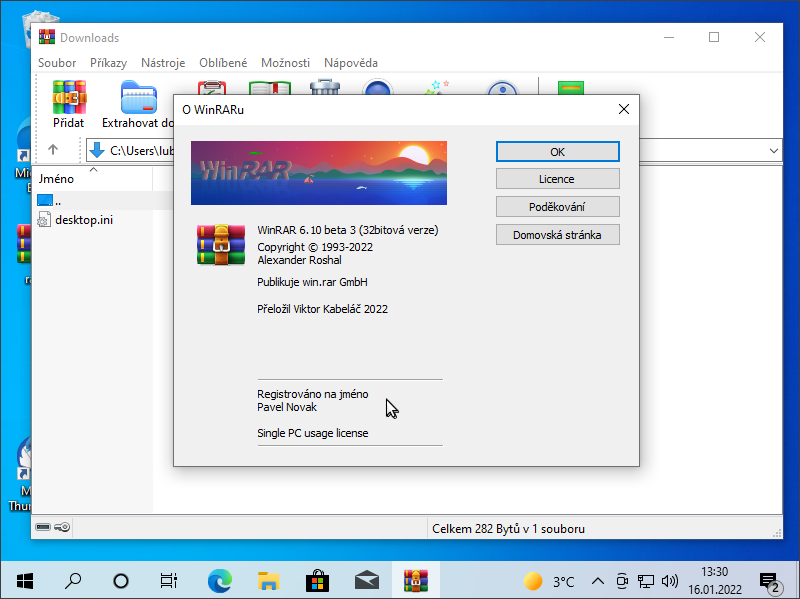The height and width of the screenshot is (599, 800).
Task: Open File Explorer from taskbar
Action: click(268, 581)
